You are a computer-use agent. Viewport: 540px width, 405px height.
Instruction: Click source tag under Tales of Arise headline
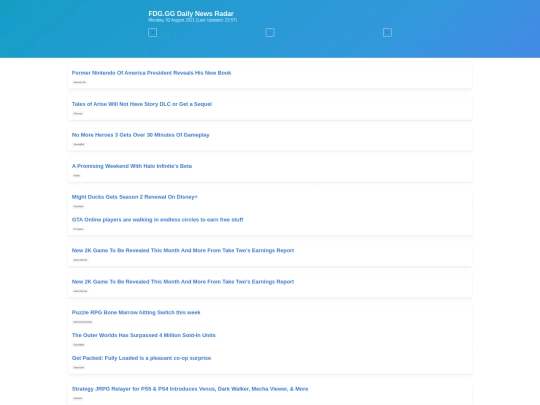[78, 113]
